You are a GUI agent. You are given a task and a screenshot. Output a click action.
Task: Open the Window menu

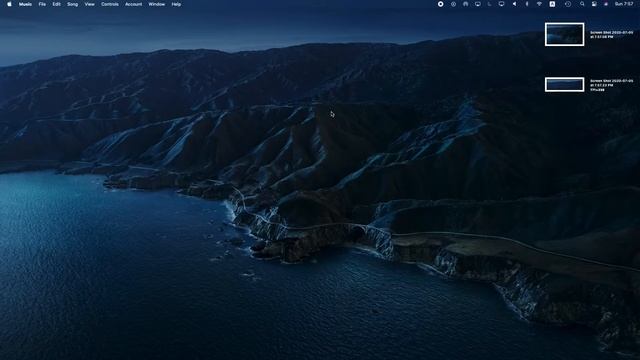point(157,4)
